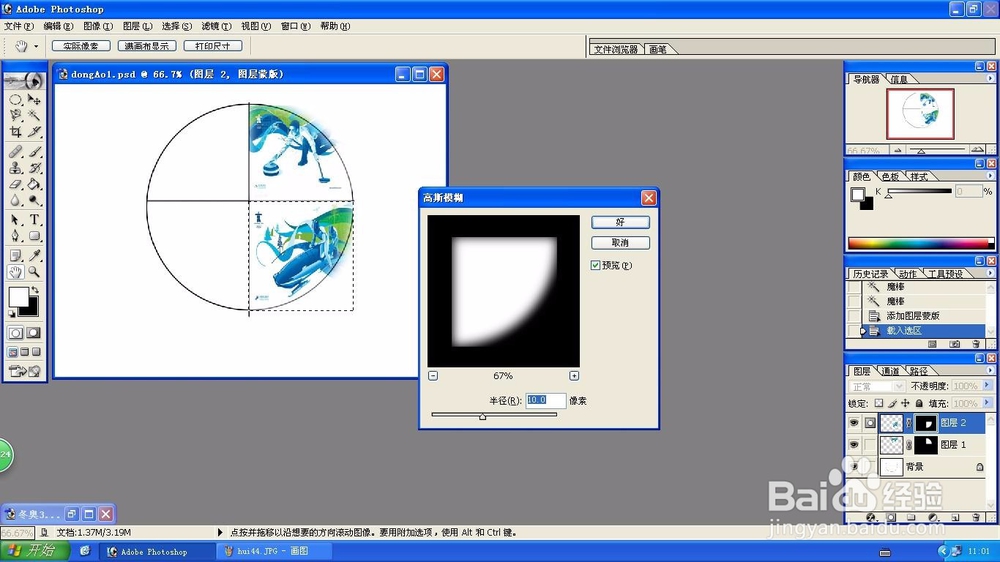Image resolution: width=1000 pixels, height=562 pixels.
Task: Open the 填充 fill slider arrow
Action: tap(987, 403)
